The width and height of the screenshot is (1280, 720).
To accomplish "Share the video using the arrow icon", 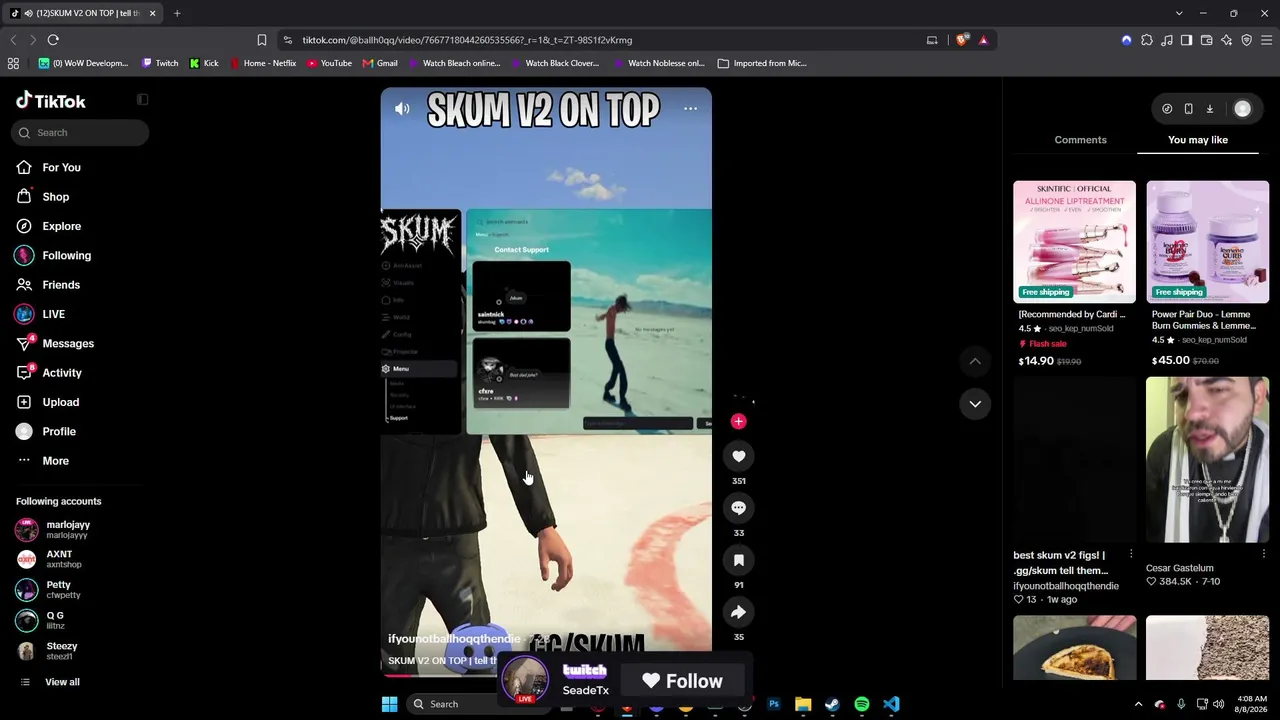I will (x=739, y=612).
